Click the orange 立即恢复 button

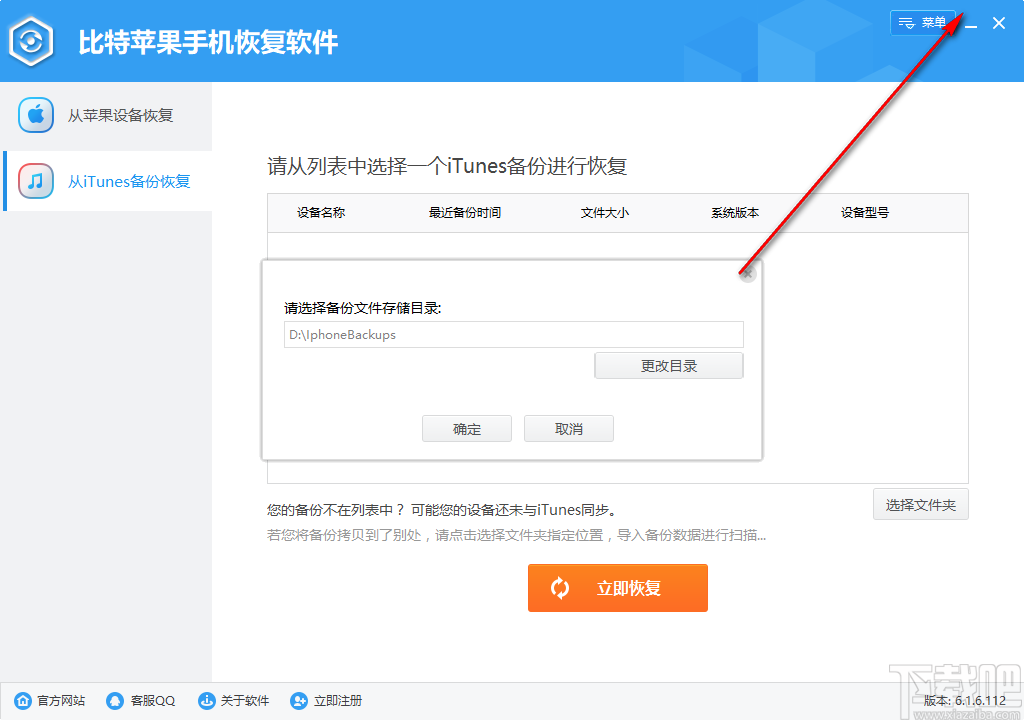coord(618,588)
